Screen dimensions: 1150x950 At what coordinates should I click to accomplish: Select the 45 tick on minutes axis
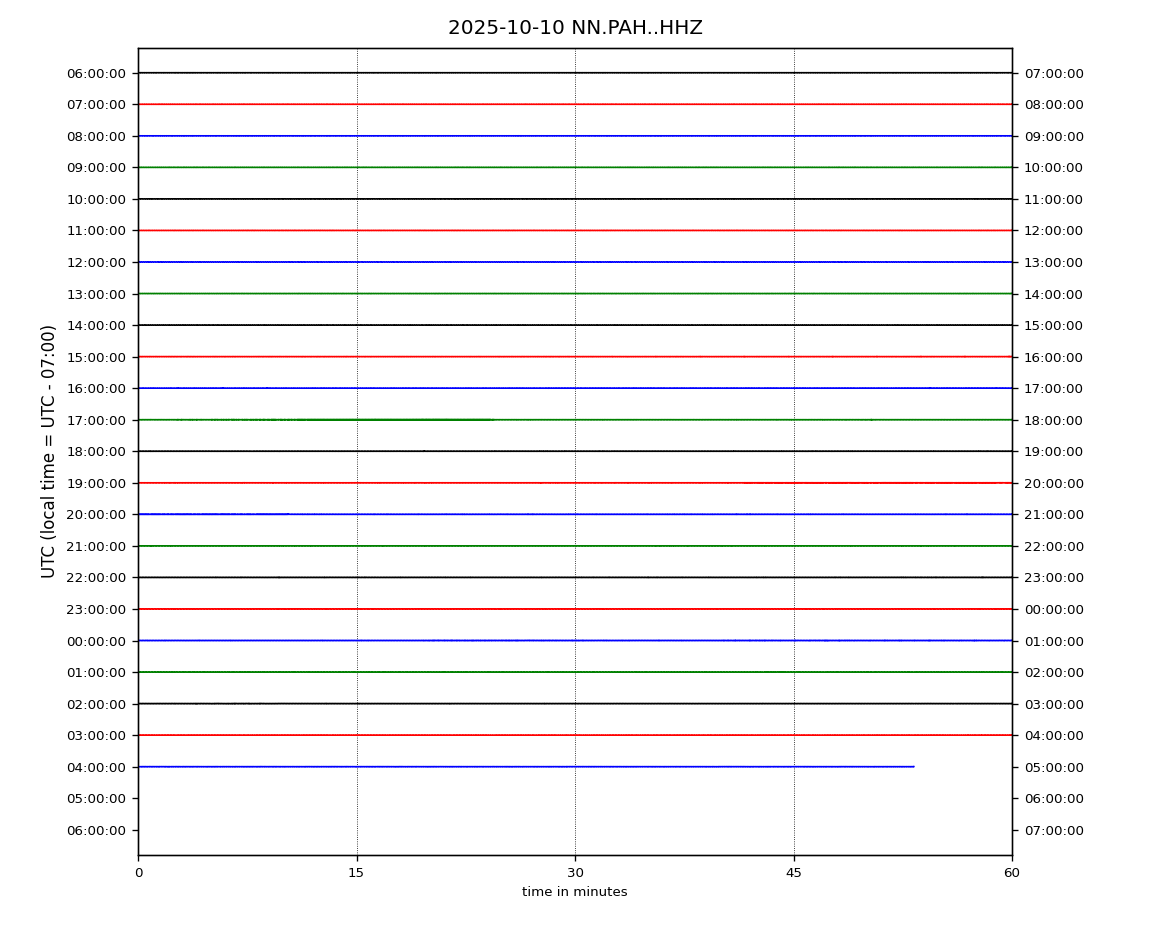pyautogui.click(x=794, y=873)
